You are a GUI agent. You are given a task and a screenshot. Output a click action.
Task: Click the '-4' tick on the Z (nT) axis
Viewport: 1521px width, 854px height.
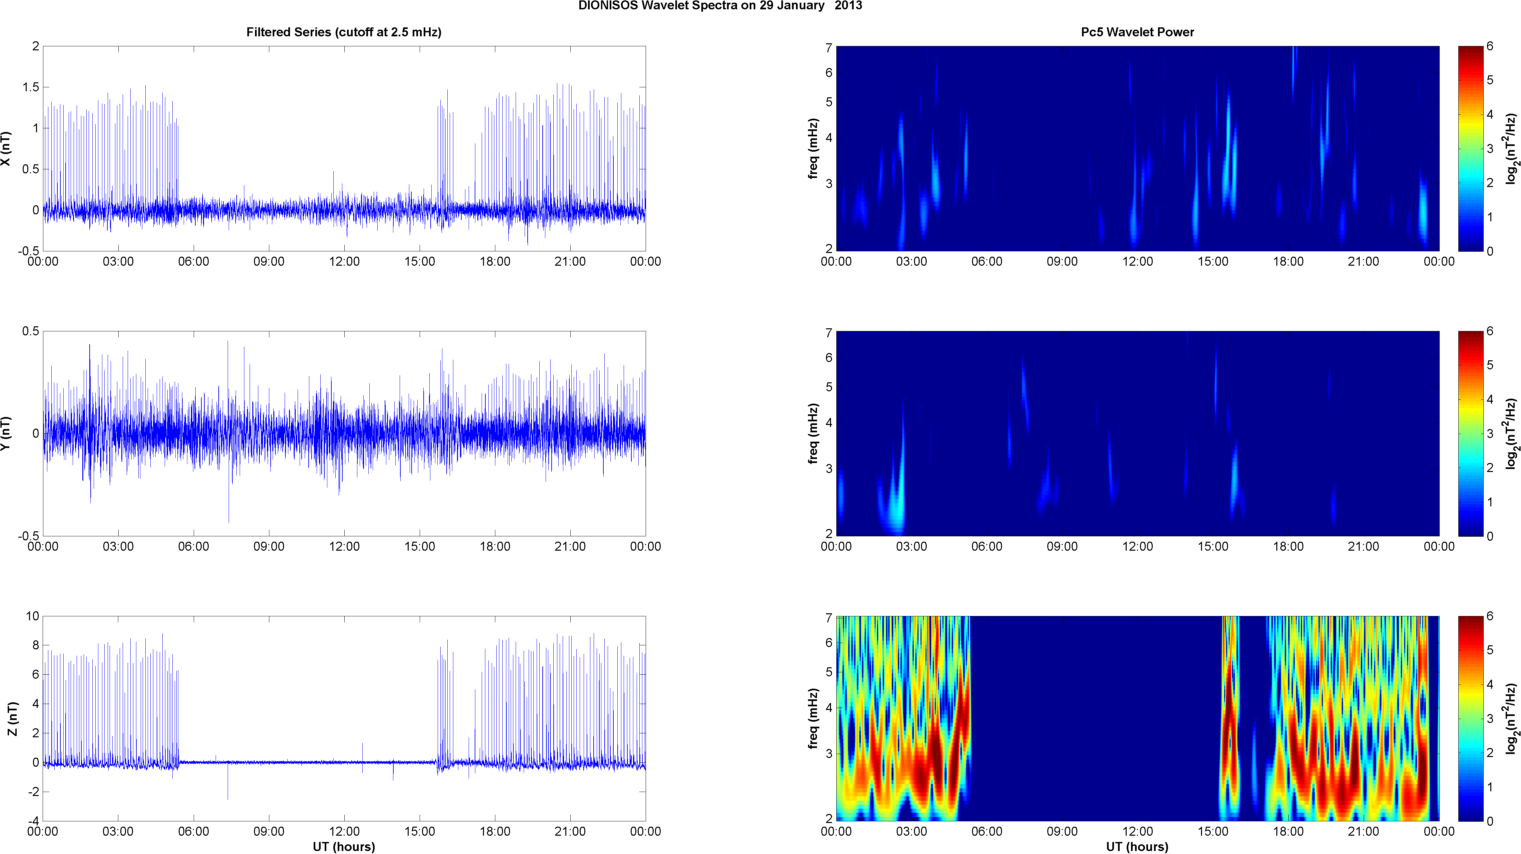coord(34,821)
